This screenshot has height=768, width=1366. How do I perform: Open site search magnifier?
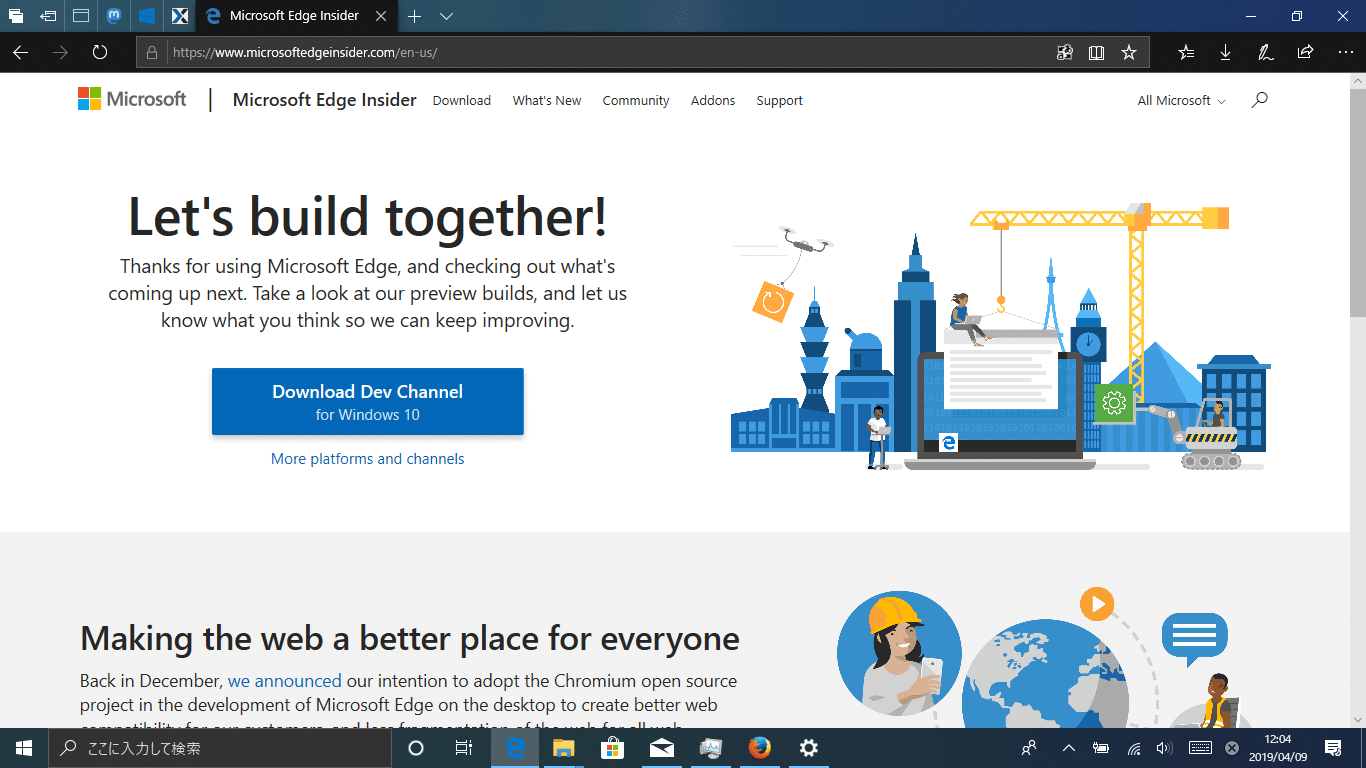click(1259, 100)
